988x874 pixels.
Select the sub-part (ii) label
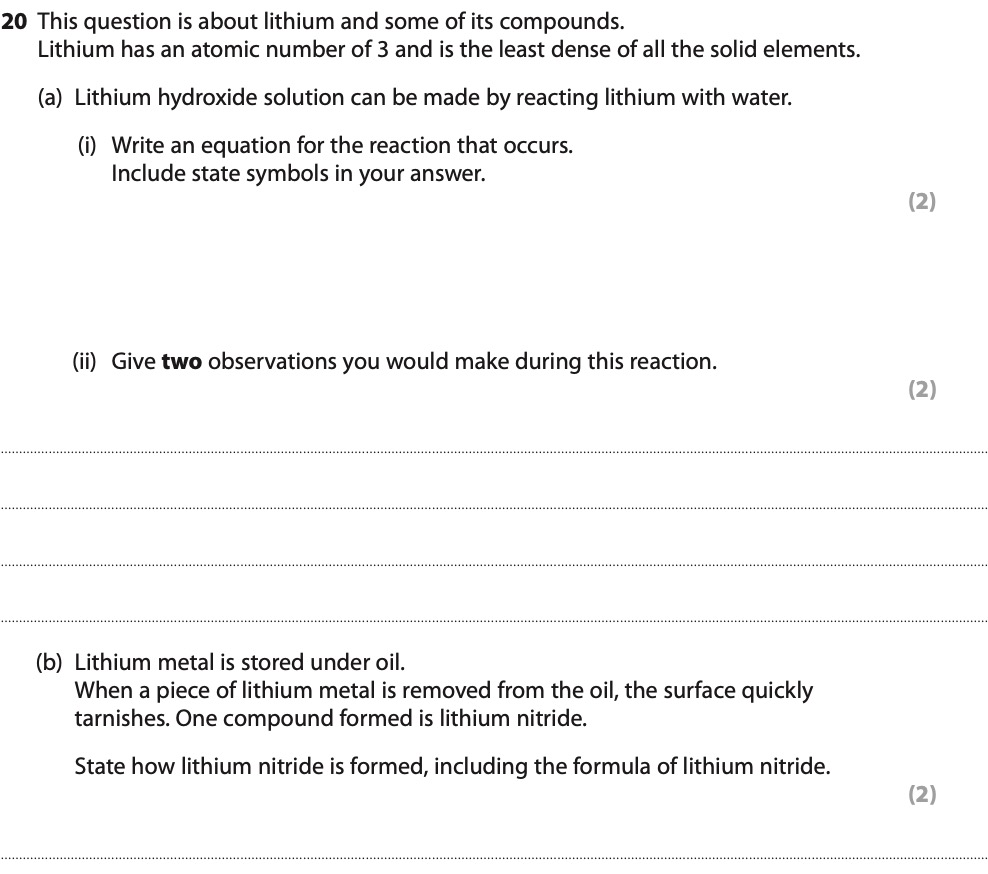84,362
